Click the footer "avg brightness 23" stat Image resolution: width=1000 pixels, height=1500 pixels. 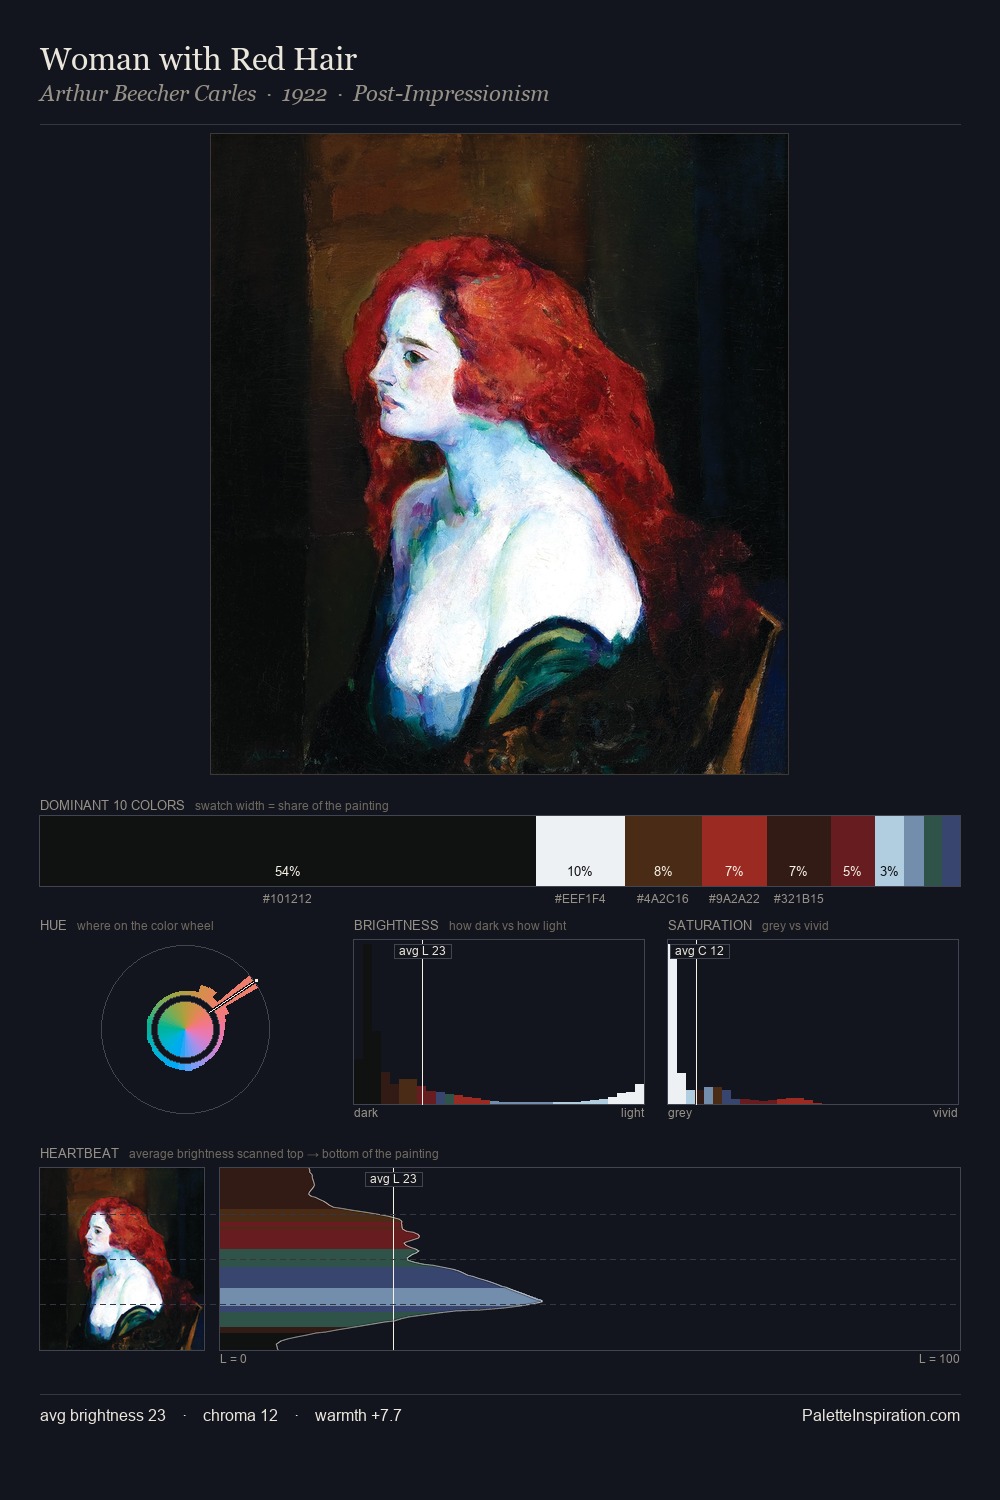[x=103, y=1415]
